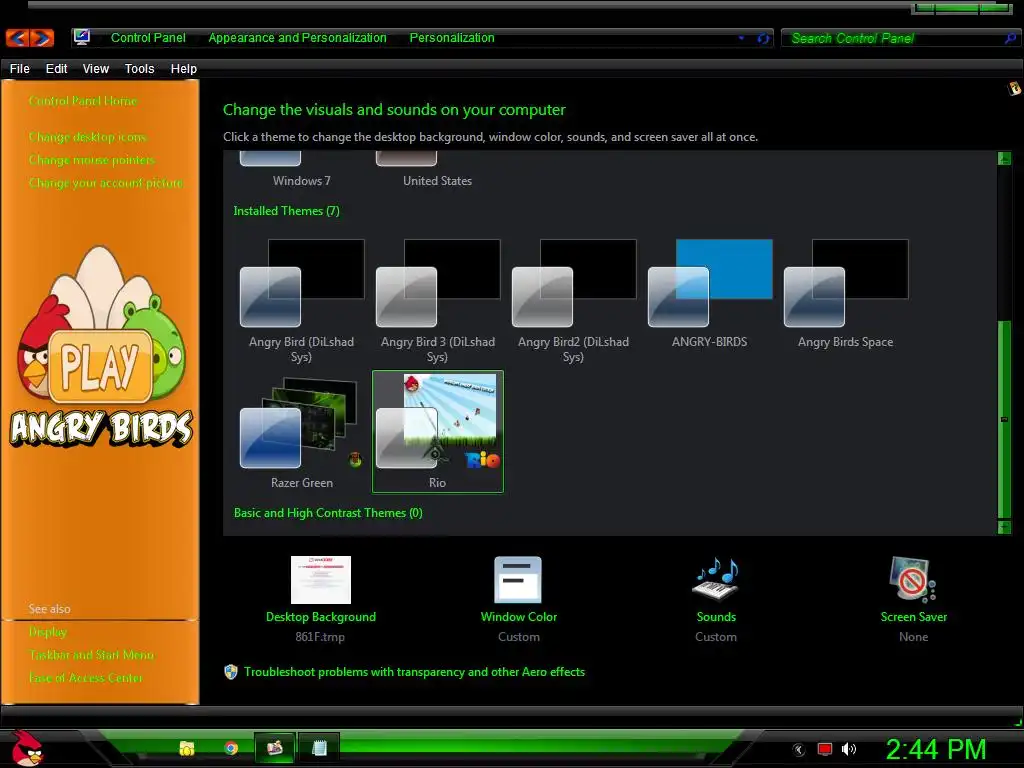
Task: Click the search magnifier icon
Action: [1010, 39]
